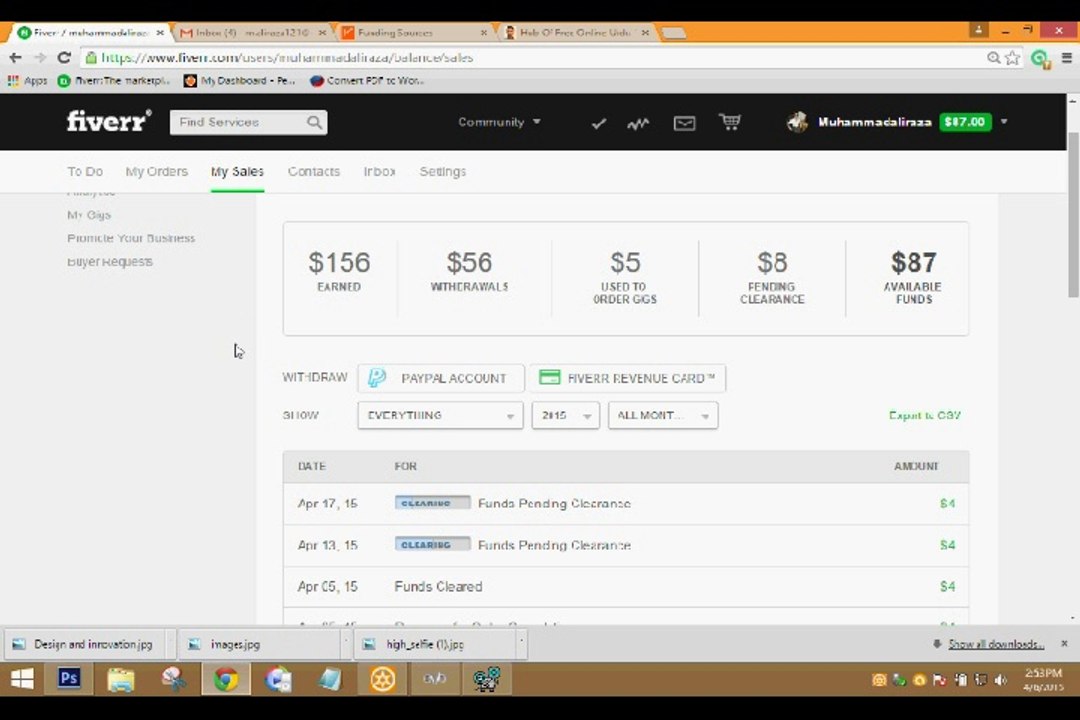Click in the Find Services search field
This screenshot has height=720, width=1080.
point(238,122)
